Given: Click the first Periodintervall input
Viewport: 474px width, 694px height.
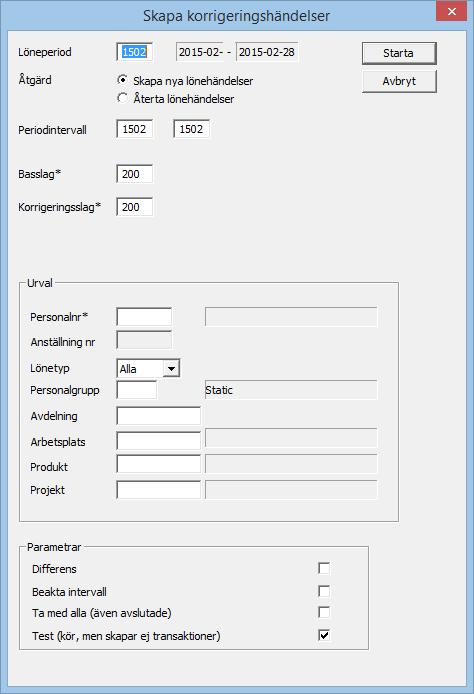Looking at the screenshot, I should pos(135,129).
